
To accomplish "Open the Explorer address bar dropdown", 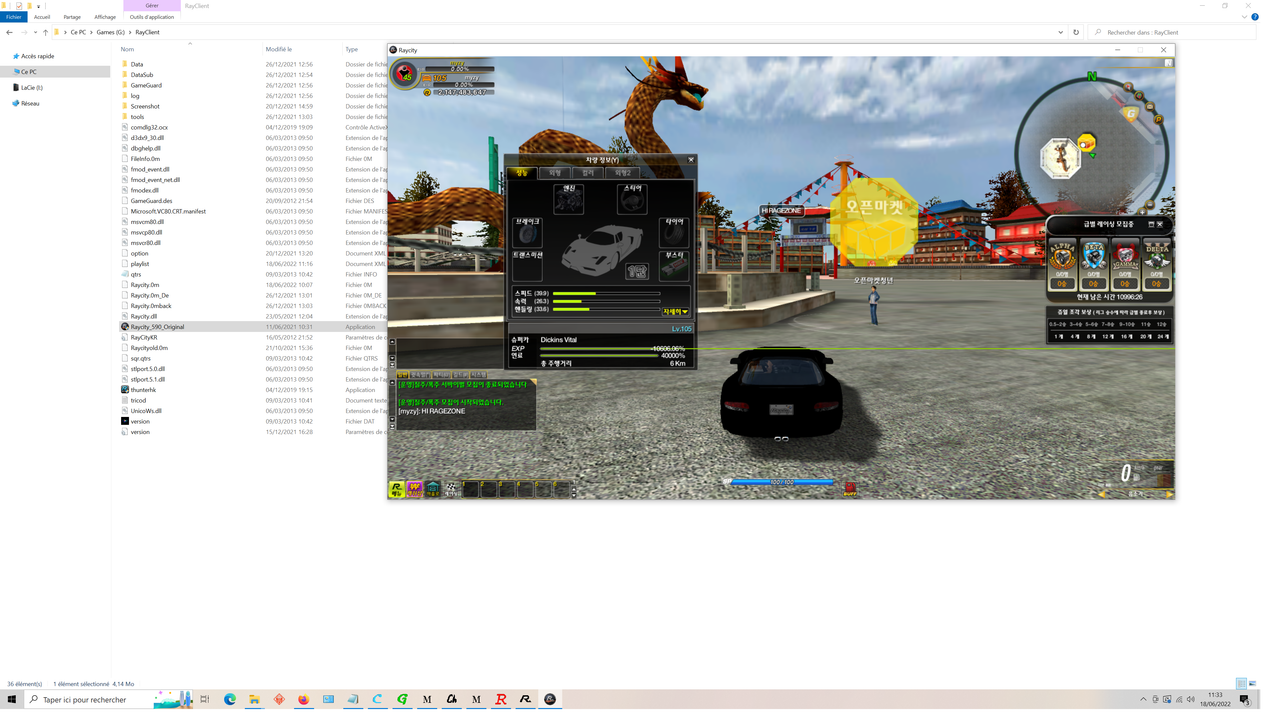I will [1060, 31].
